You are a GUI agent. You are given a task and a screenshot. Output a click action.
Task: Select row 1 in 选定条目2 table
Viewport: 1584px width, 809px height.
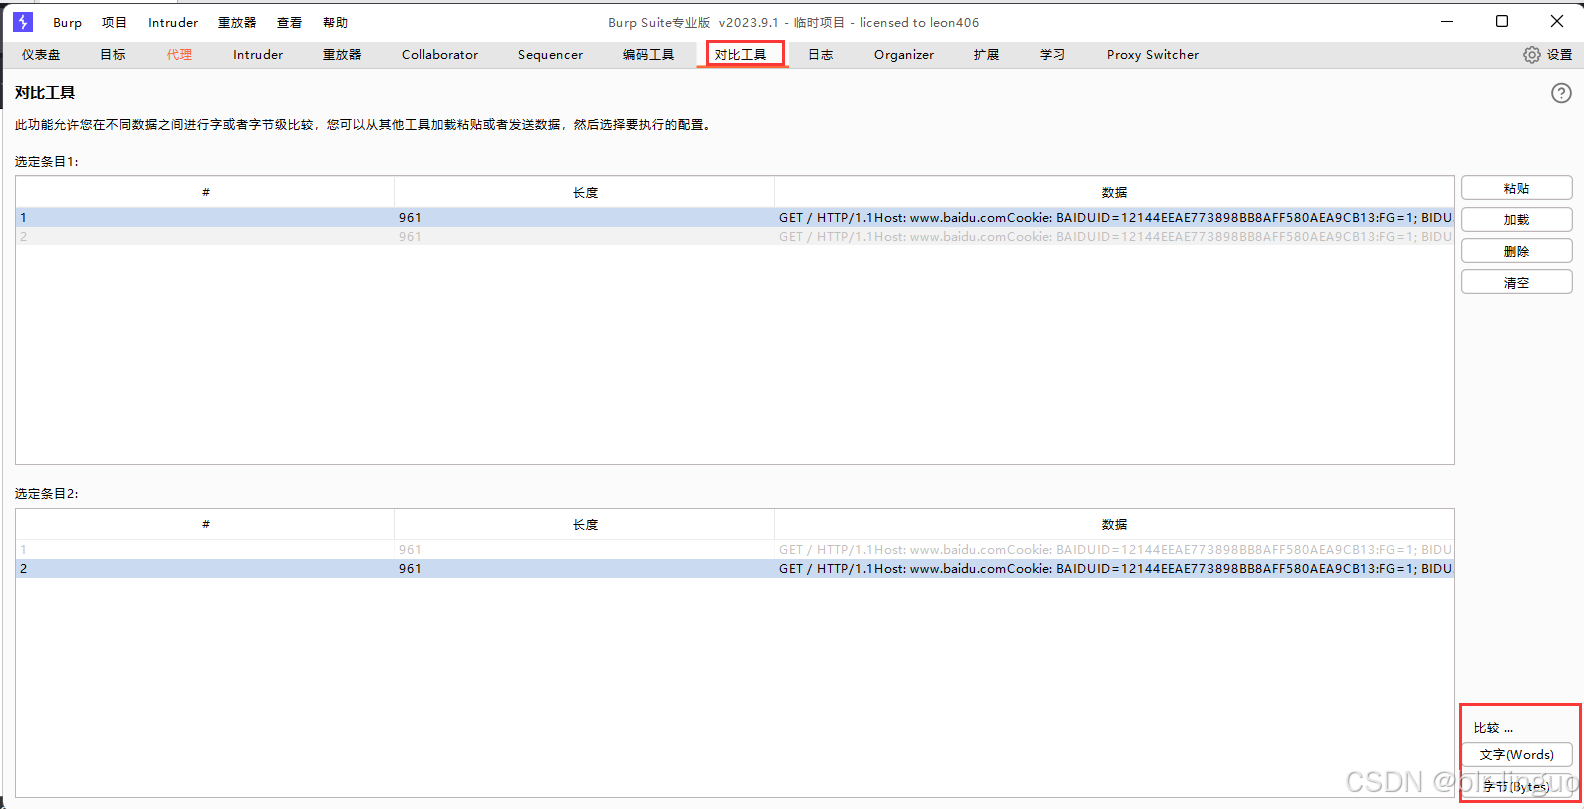(x=735, y=549)
